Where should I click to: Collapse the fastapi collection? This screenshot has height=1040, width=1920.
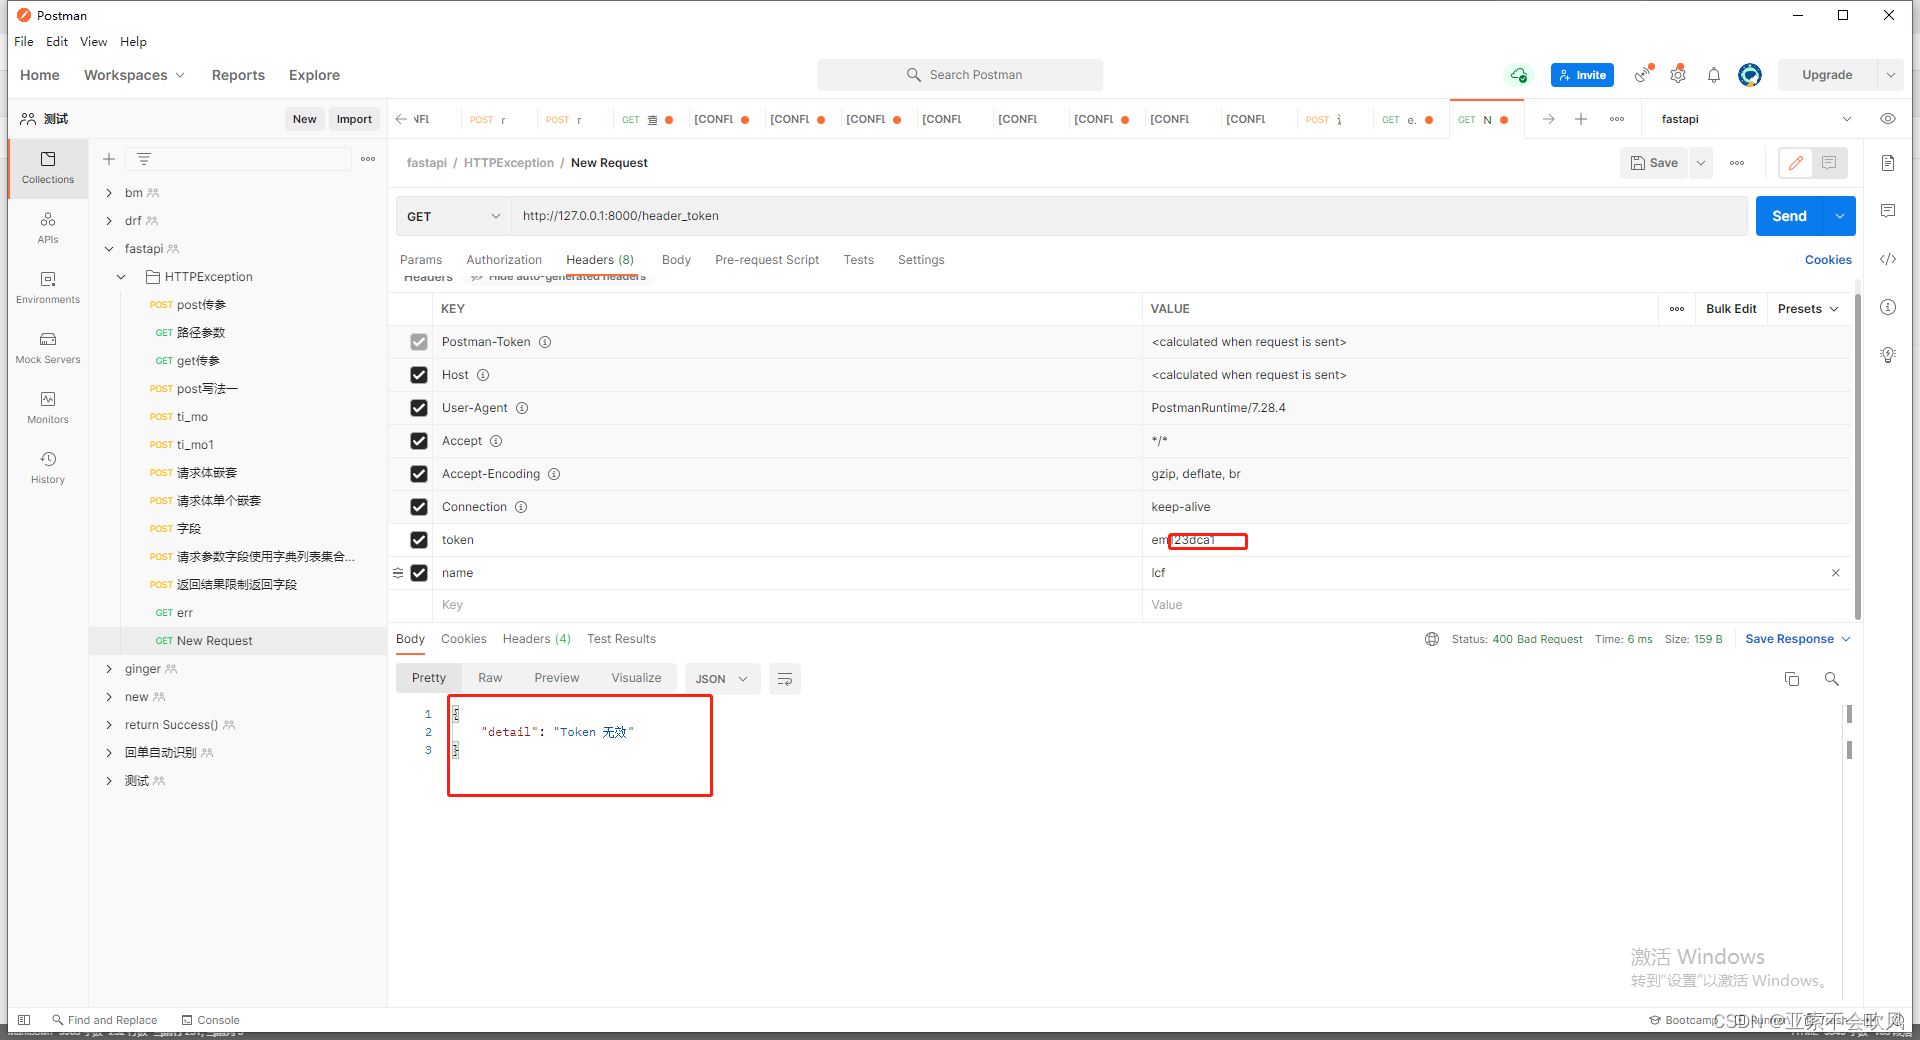click(x=109, y=249)
